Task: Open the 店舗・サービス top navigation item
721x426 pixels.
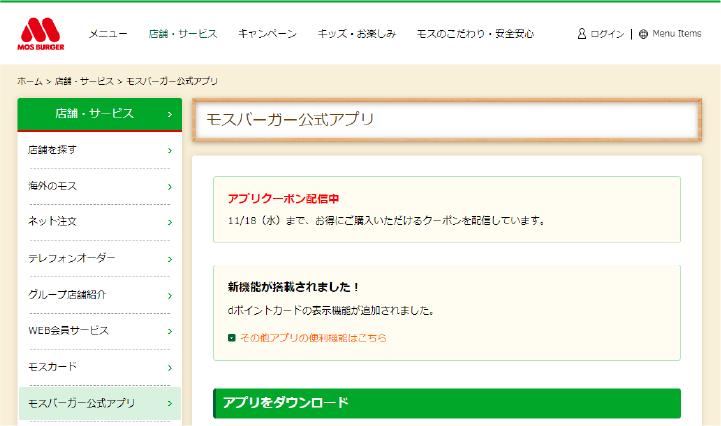Action: [x=183, y=34]
